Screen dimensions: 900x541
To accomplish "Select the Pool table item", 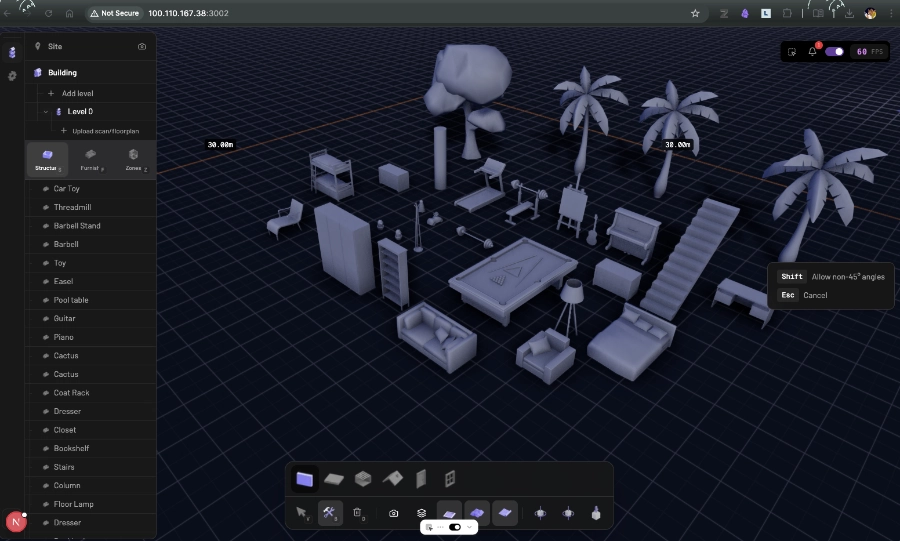I will tap(91, 300).
